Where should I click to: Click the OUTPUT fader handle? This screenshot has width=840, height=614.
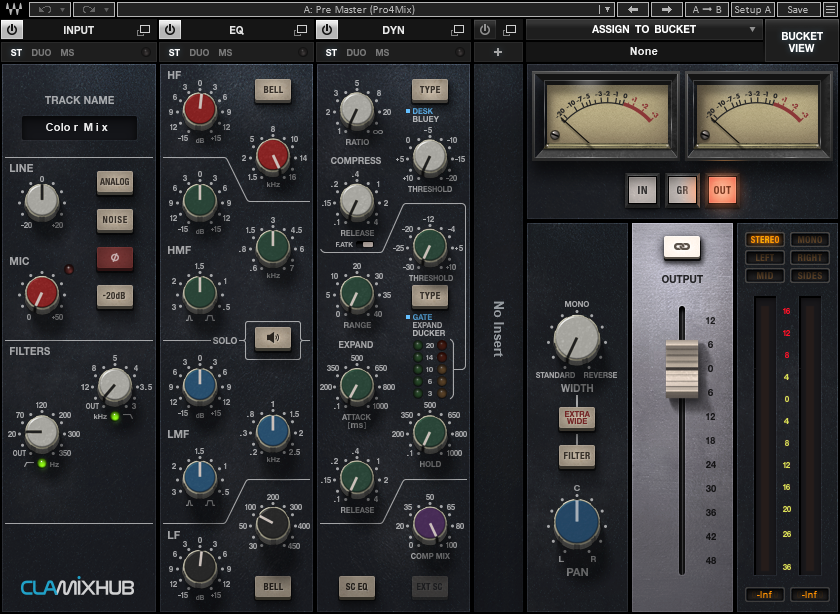(681, 369)
